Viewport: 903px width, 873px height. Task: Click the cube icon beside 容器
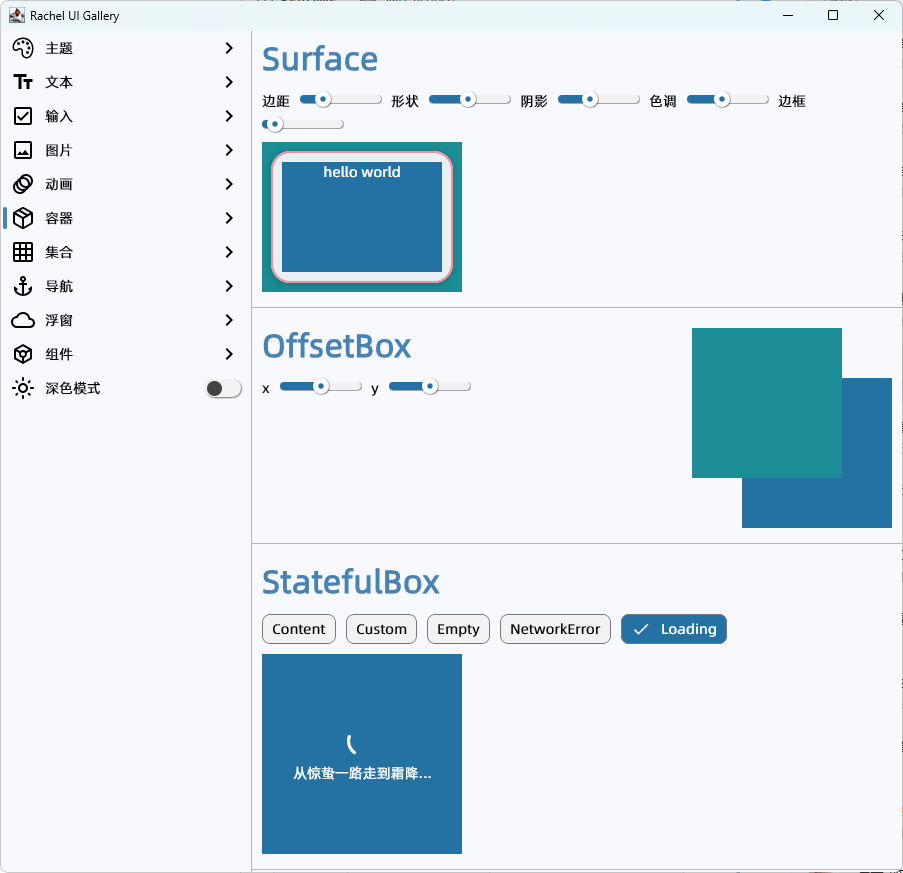pos(23,218)
